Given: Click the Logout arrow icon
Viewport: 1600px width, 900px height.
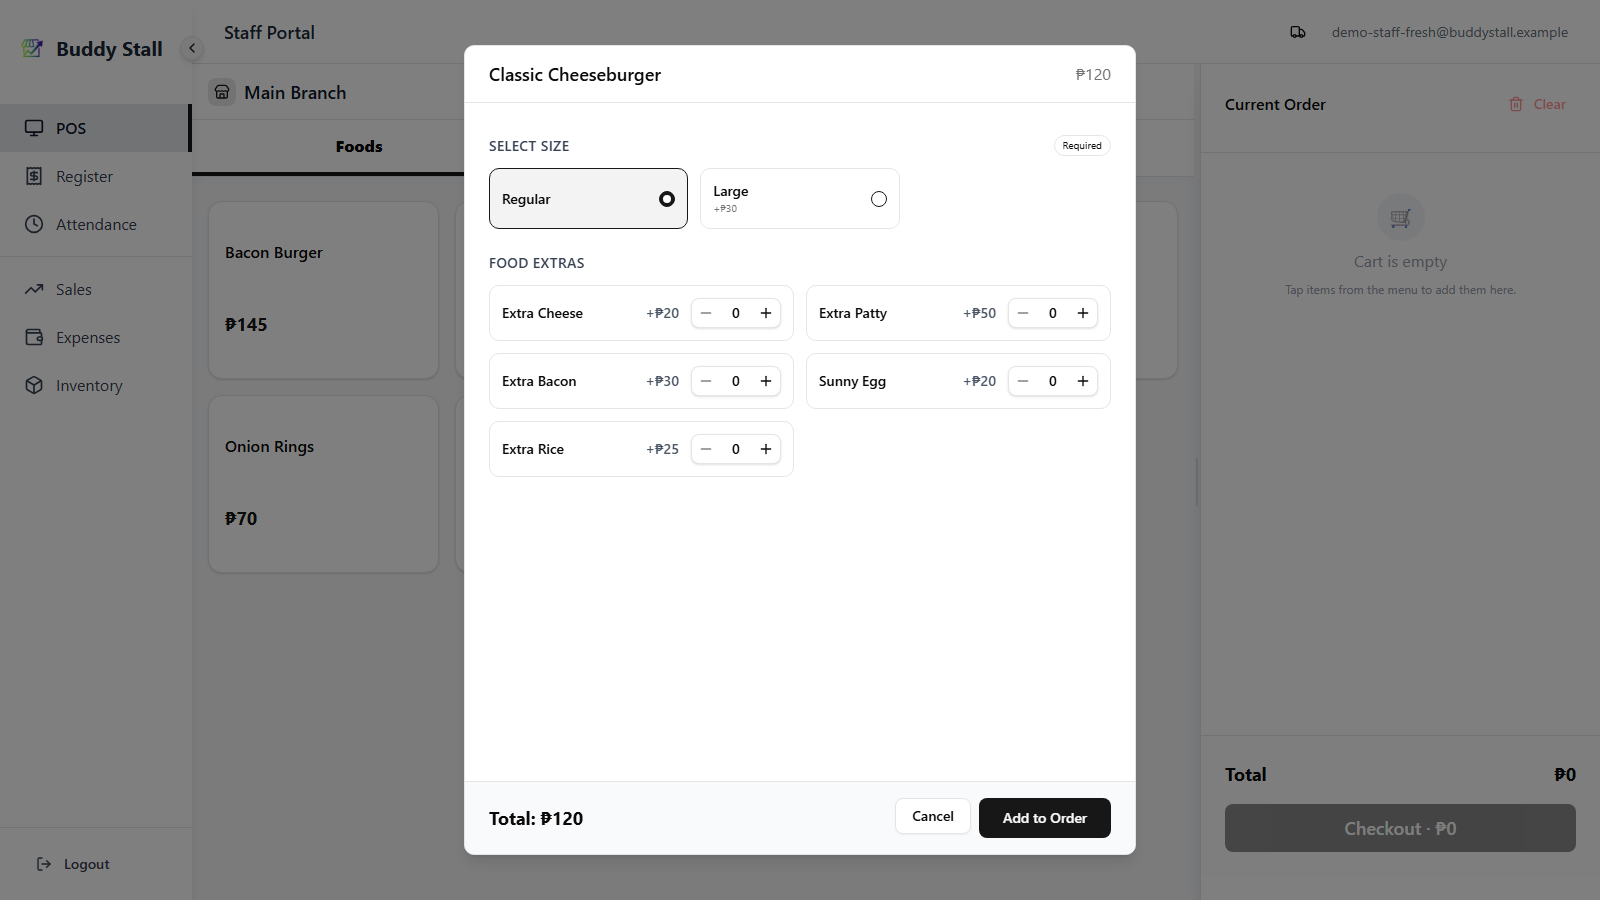Looking at the screenshot, I should tap(44, 864).
